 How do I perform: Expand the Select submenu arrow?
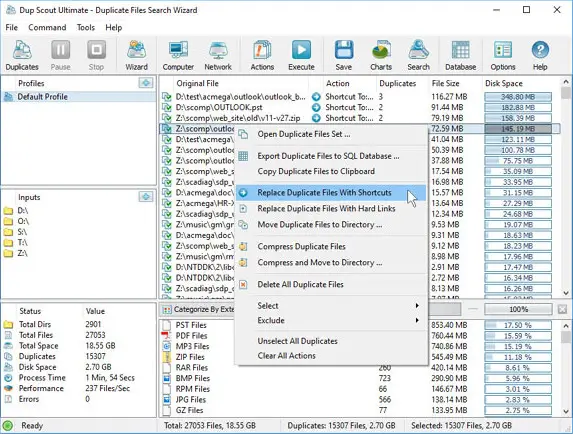click(x=417, y=305)
